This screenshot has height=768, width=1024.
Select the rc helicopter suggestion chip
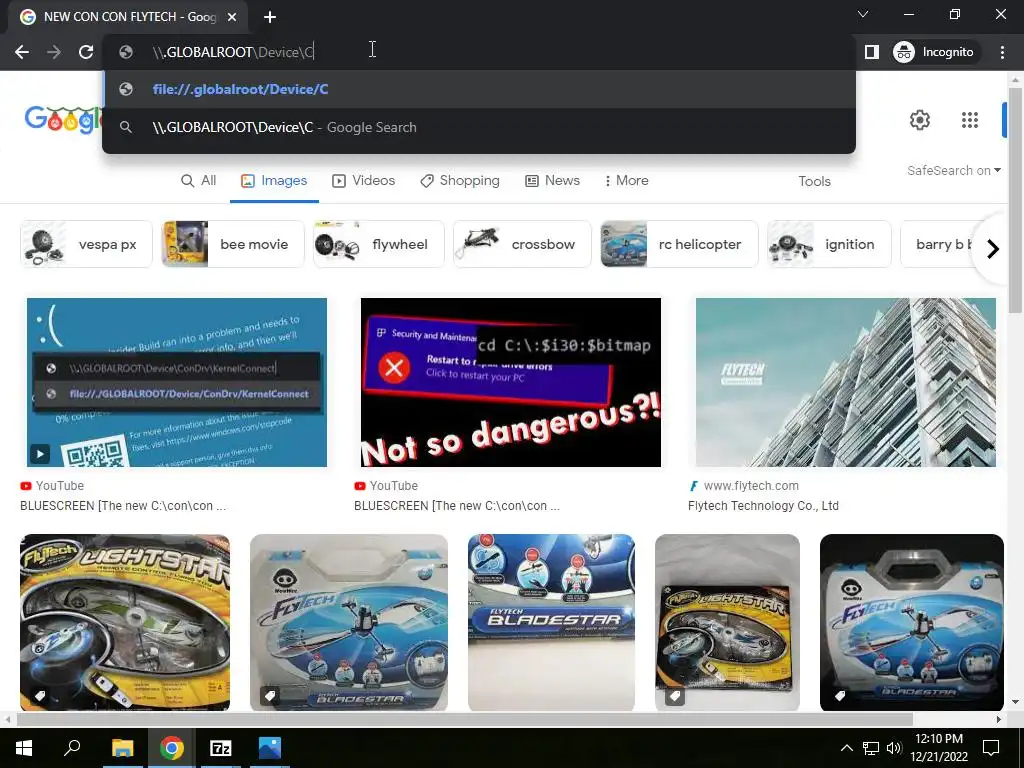679,244
